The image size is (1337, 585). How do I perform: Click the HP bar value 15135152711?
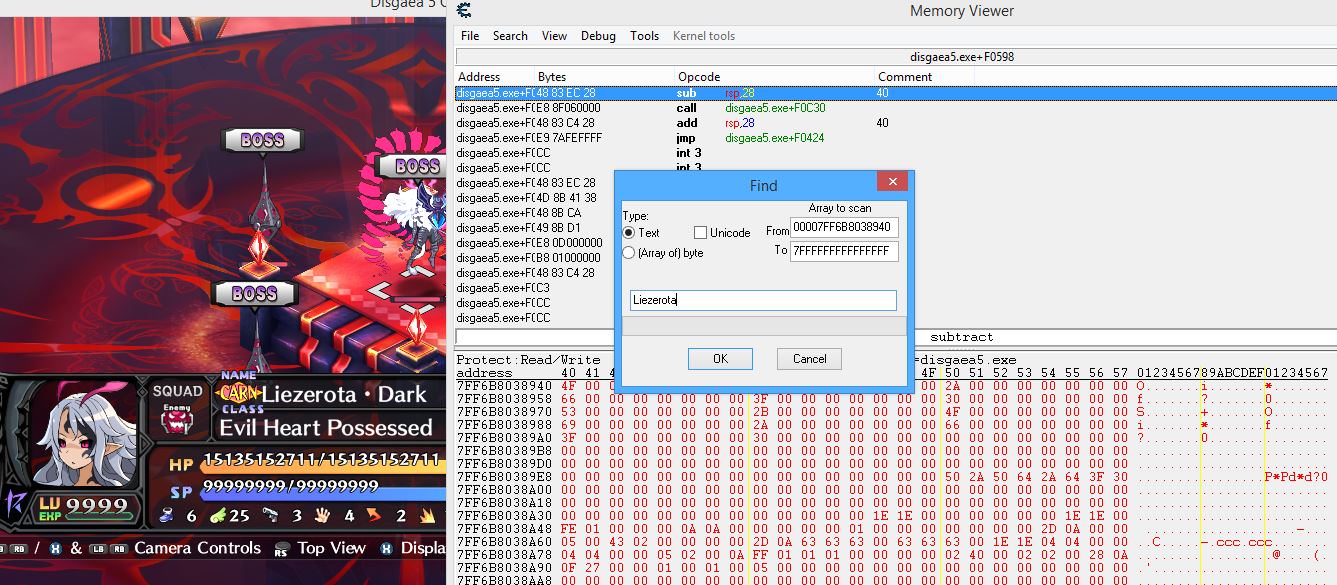coord(320,461)
